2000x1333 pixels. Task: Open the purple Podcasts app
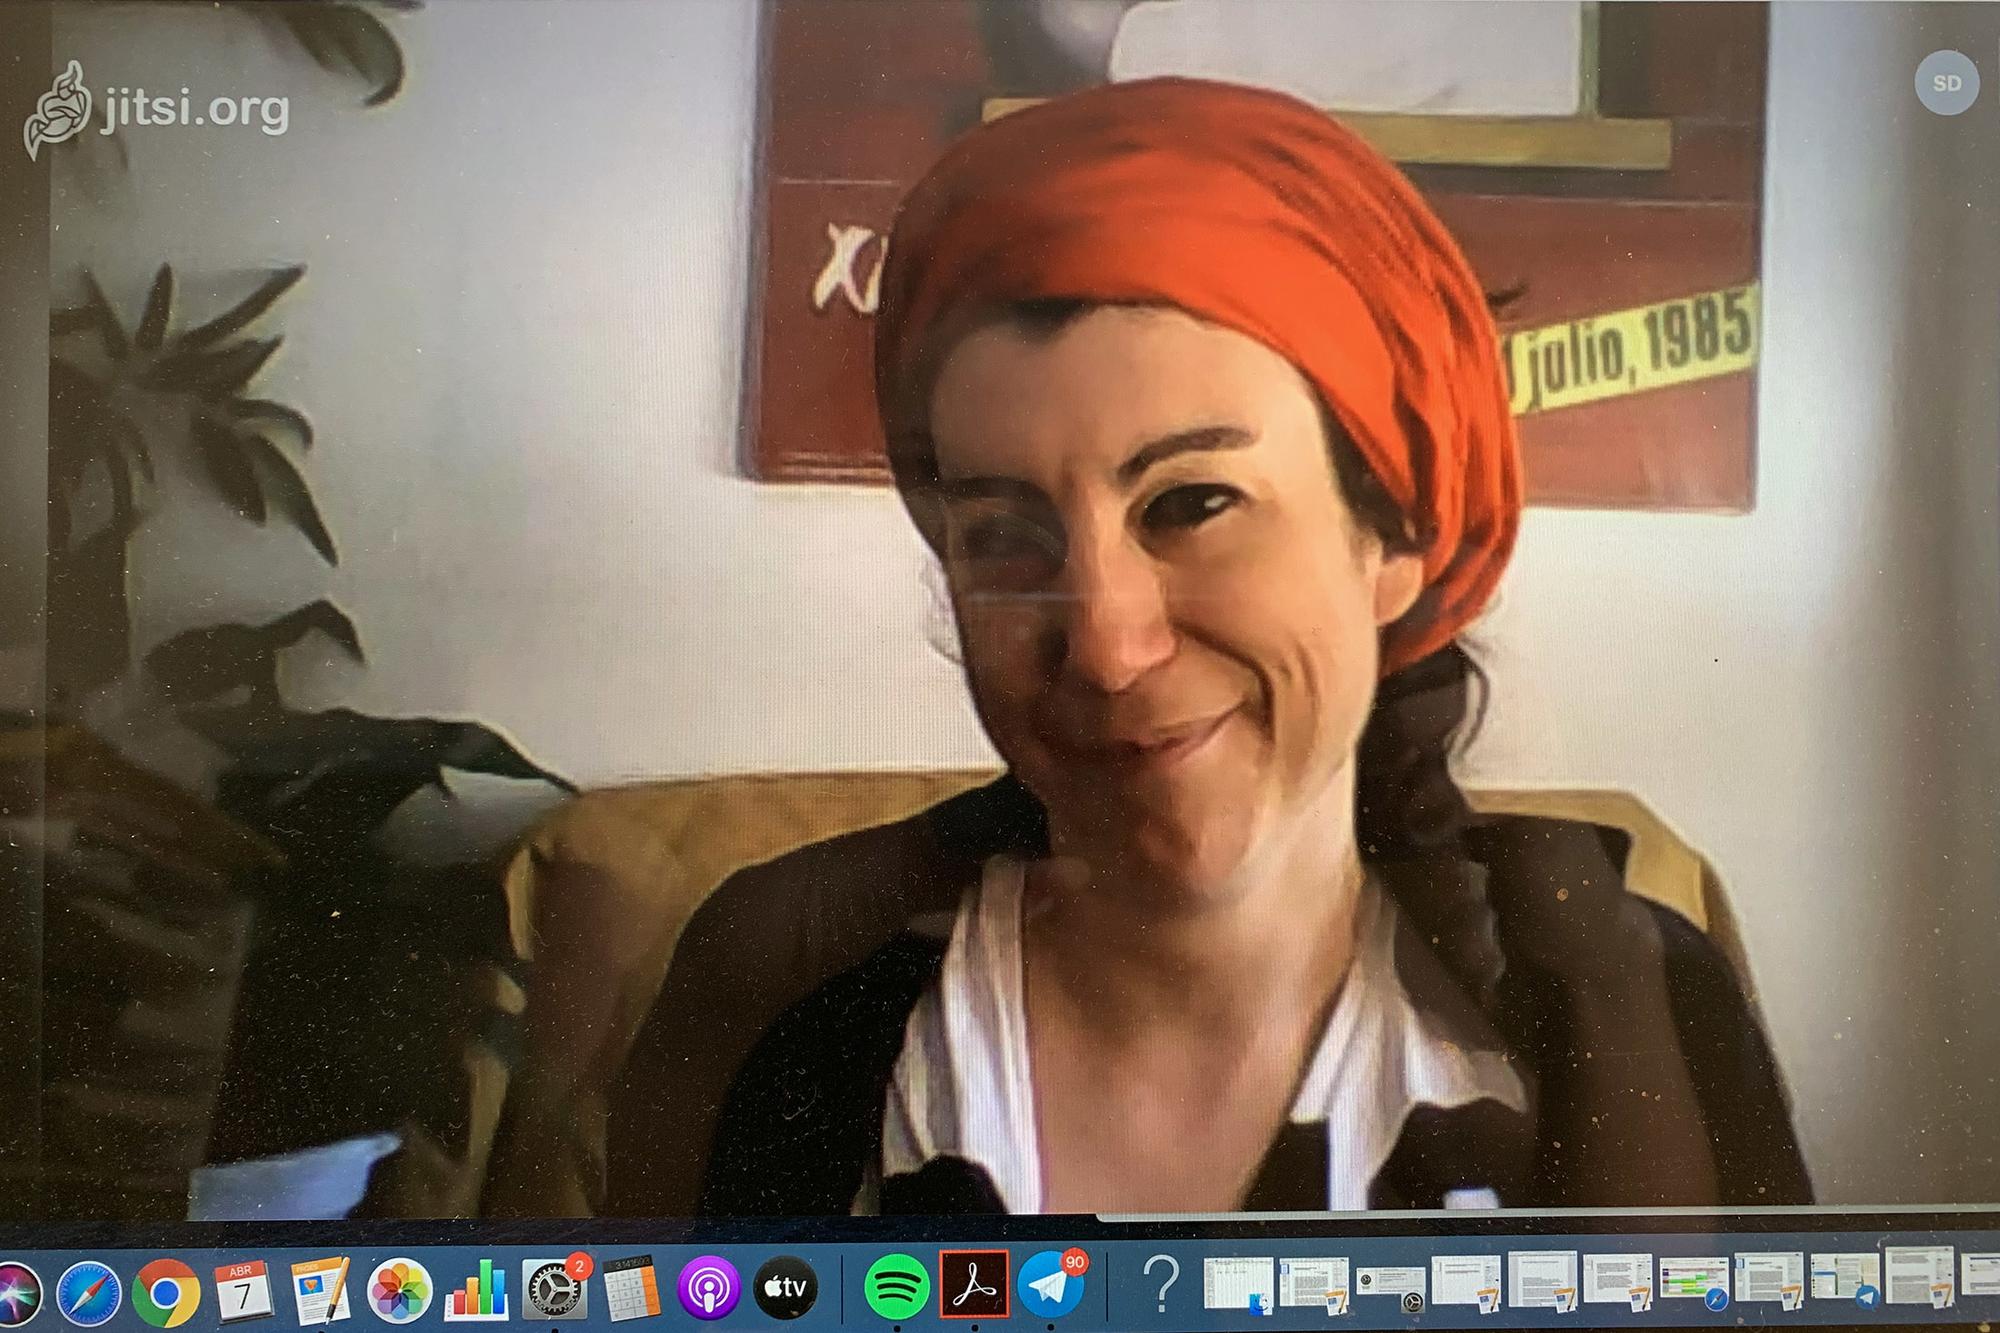pos(708,1290)
